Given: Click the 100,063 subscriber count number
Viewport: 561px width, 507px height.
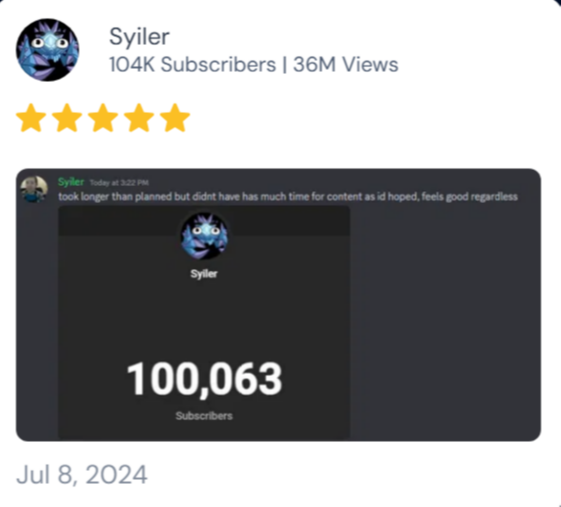Looking at the screenshot, I should pos(204,379).
